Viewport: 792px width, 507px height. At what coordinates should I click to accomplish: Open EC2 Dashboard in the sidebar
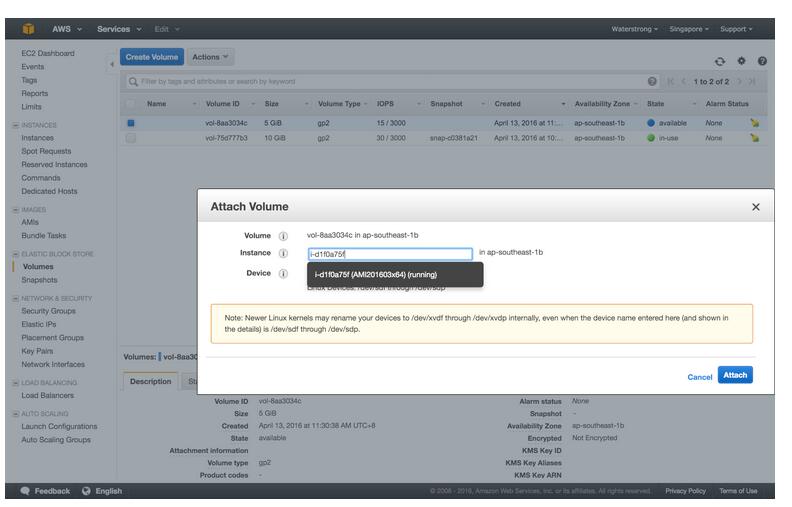point(47,54)
